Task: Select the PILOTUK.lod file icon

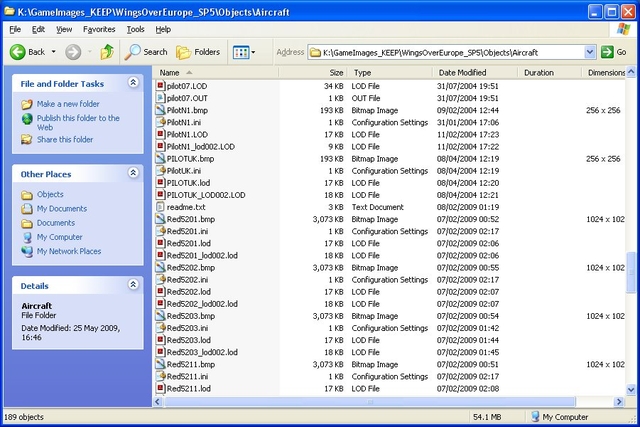Action: pos(160,182)
